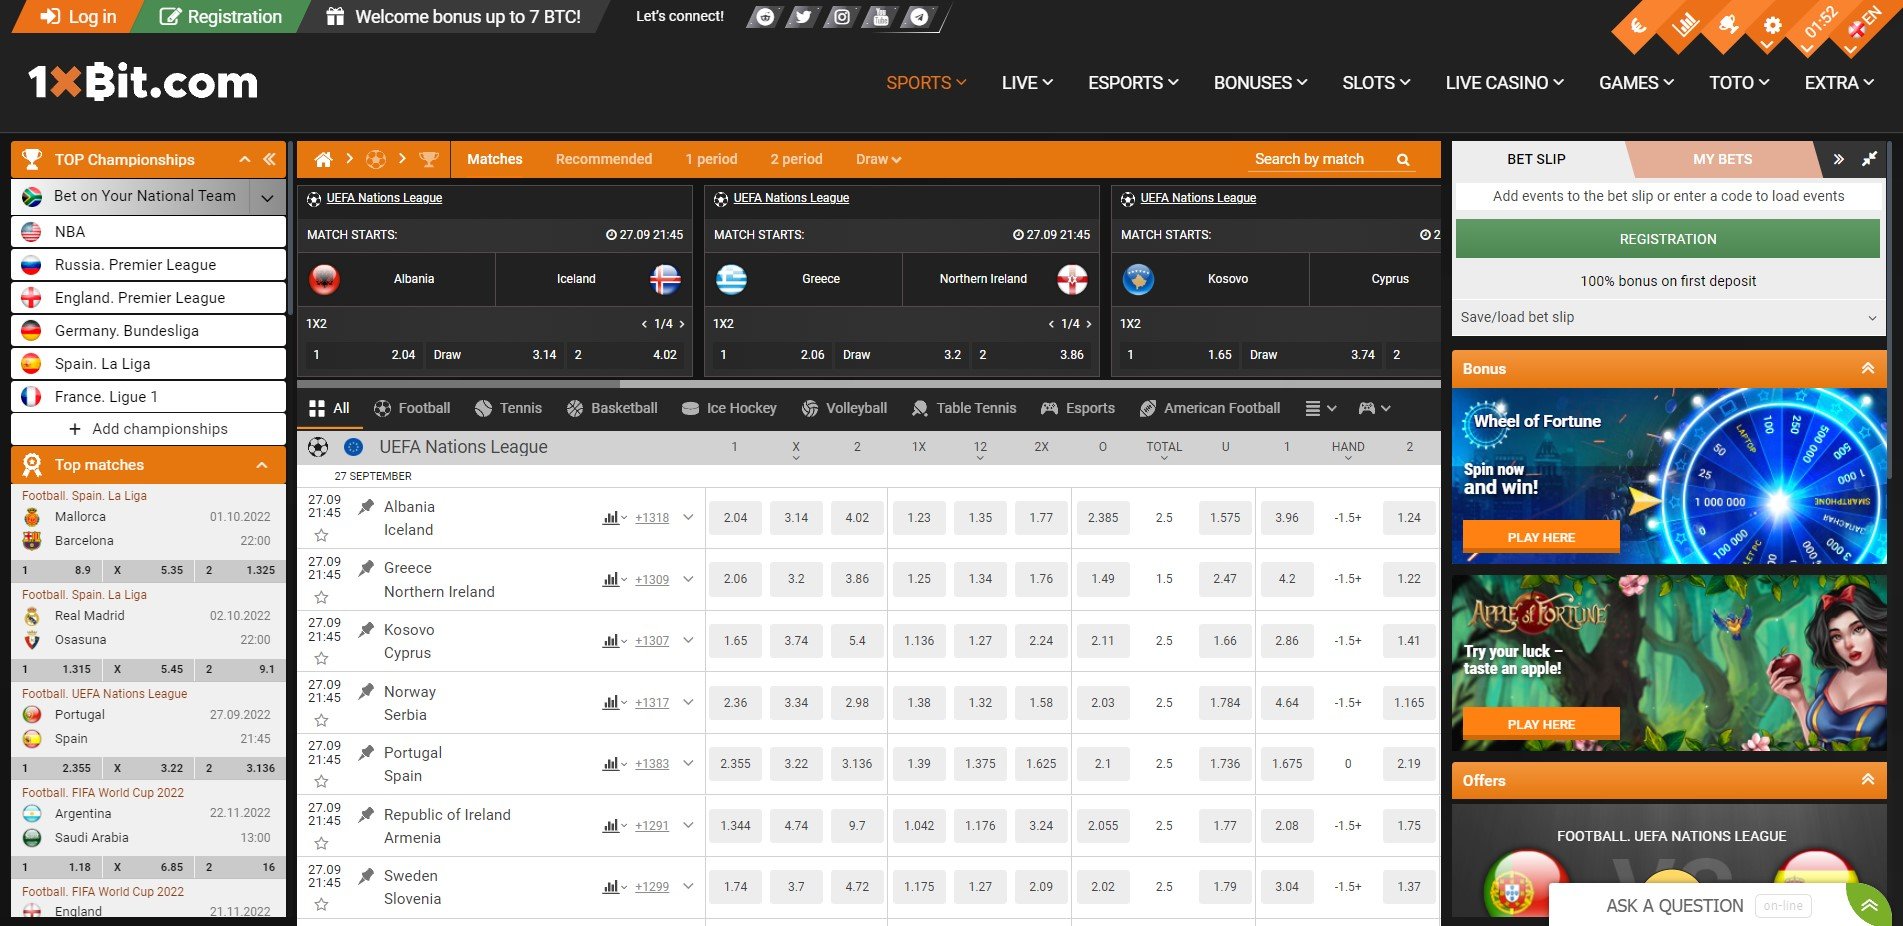The width and height of the screenshot is (1903, 926).
Task: Open the EN language selector
Action: (x=1864, y=24)
